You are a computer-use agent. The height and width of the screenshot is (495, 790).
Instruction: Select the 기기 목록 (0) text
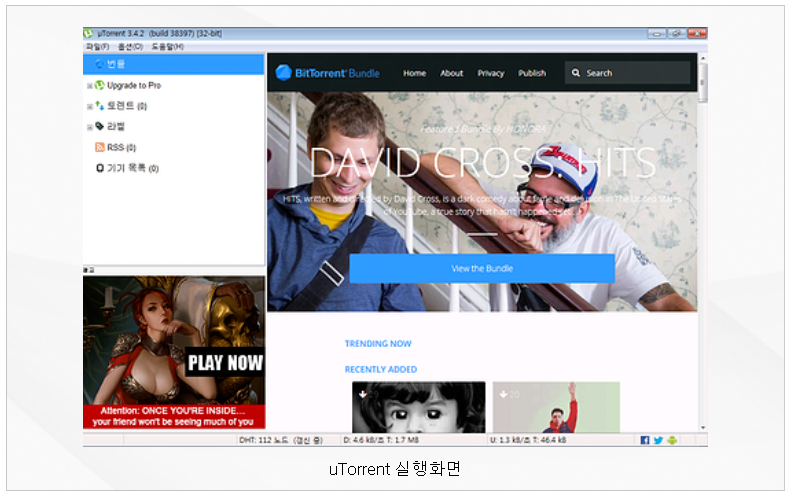point(133,168)
